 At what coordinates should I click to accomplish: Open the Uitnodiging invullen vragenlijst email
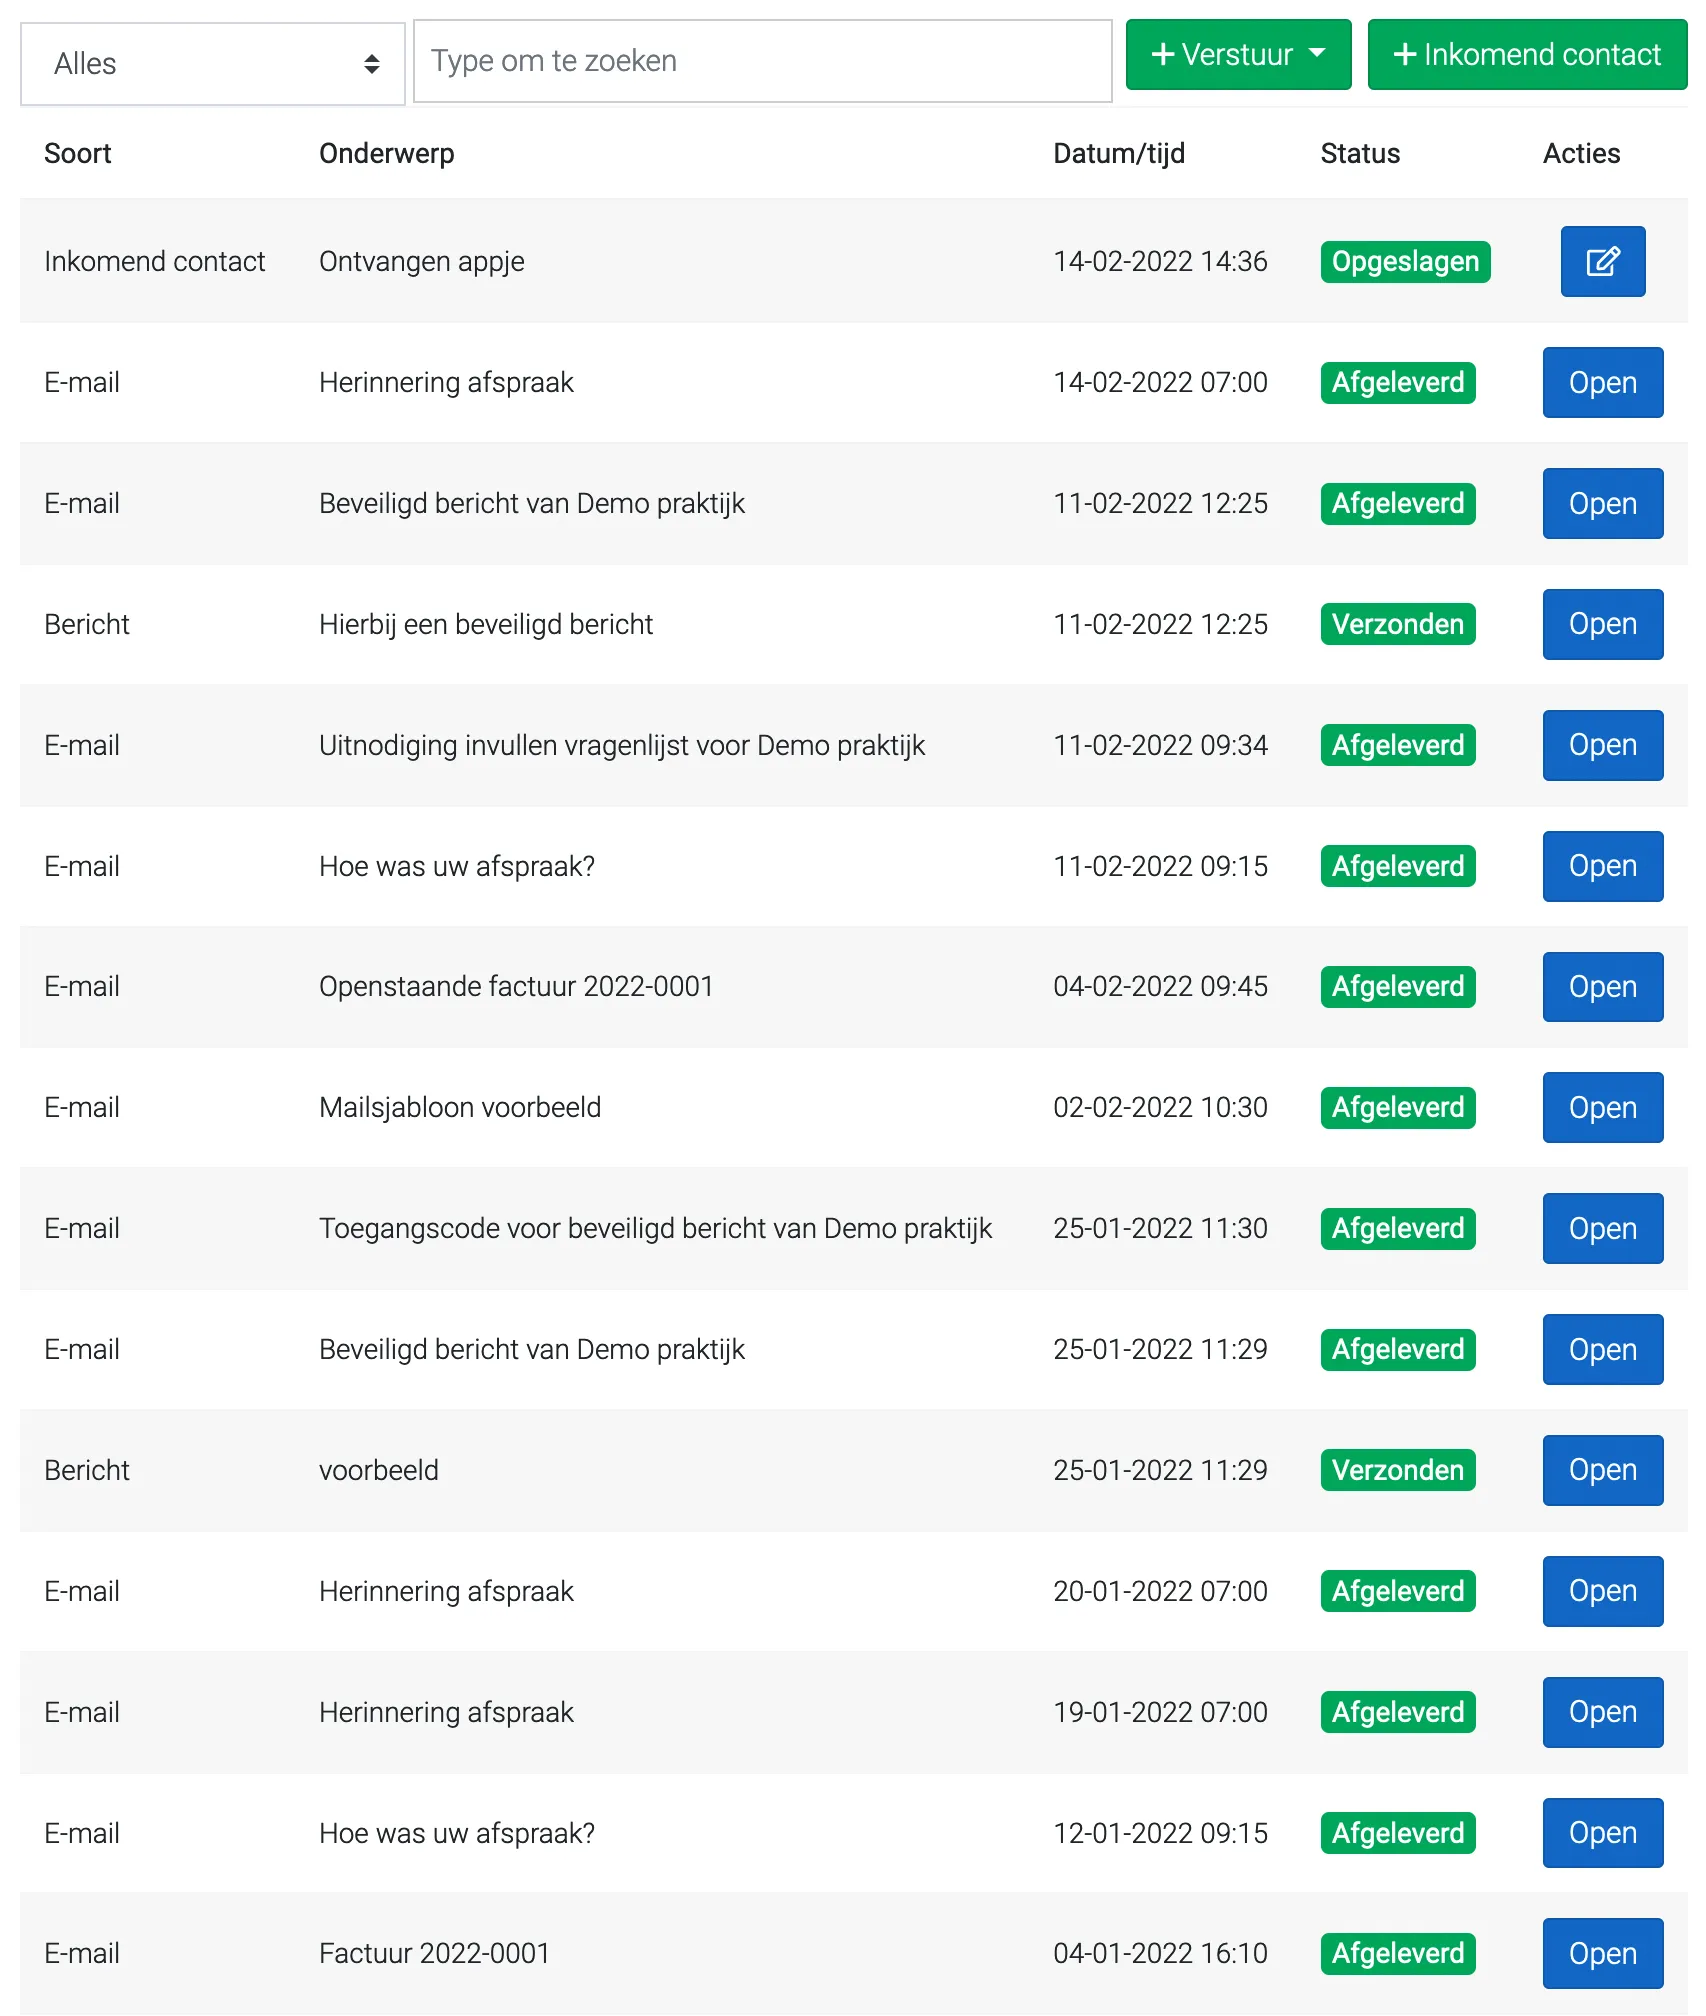pyautogui.click(x=1602, y=745)
